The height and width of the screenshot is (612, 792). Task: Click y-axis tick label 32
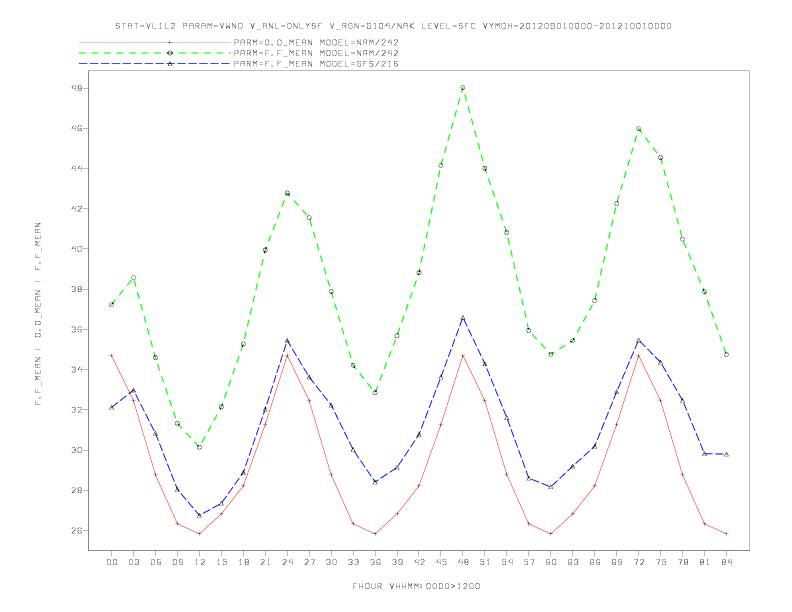pos(78,410)
